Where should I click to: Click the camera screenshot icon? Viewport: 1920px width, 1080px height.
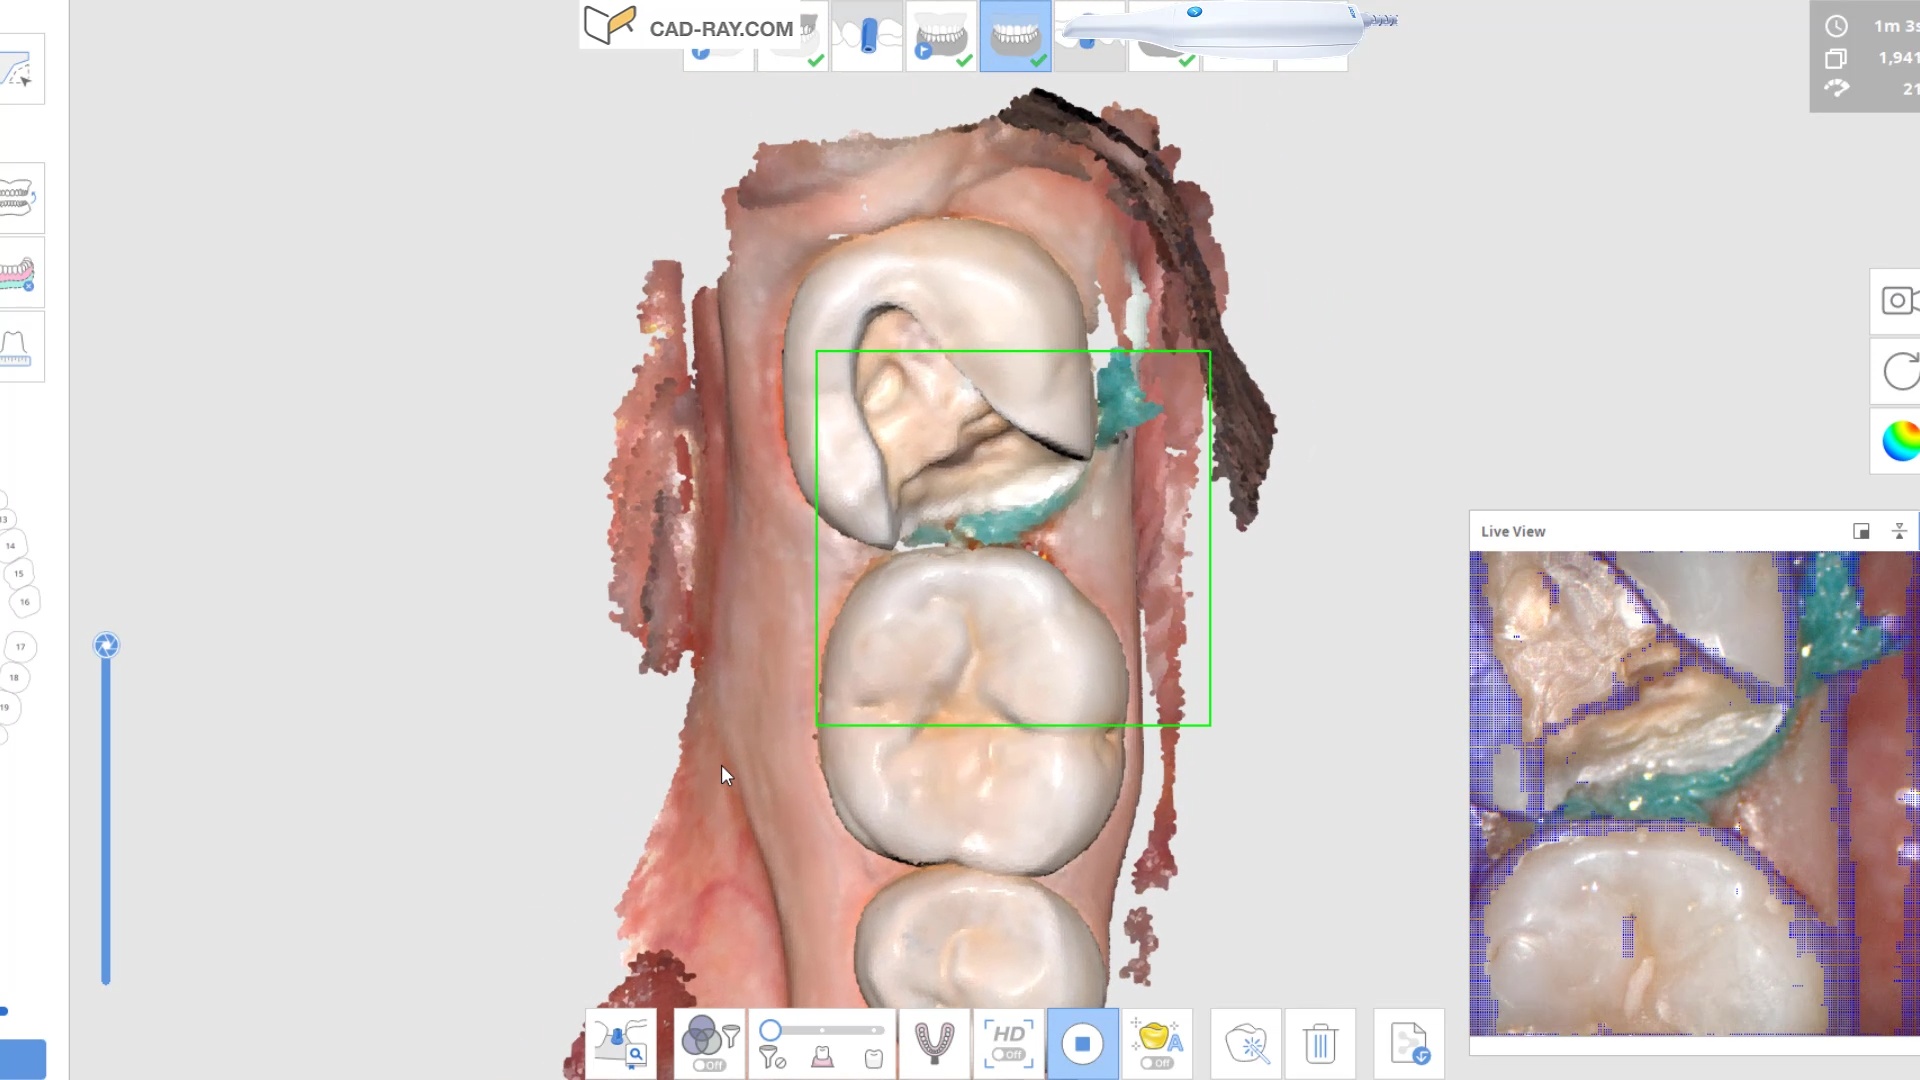[x=1897, y=301]
